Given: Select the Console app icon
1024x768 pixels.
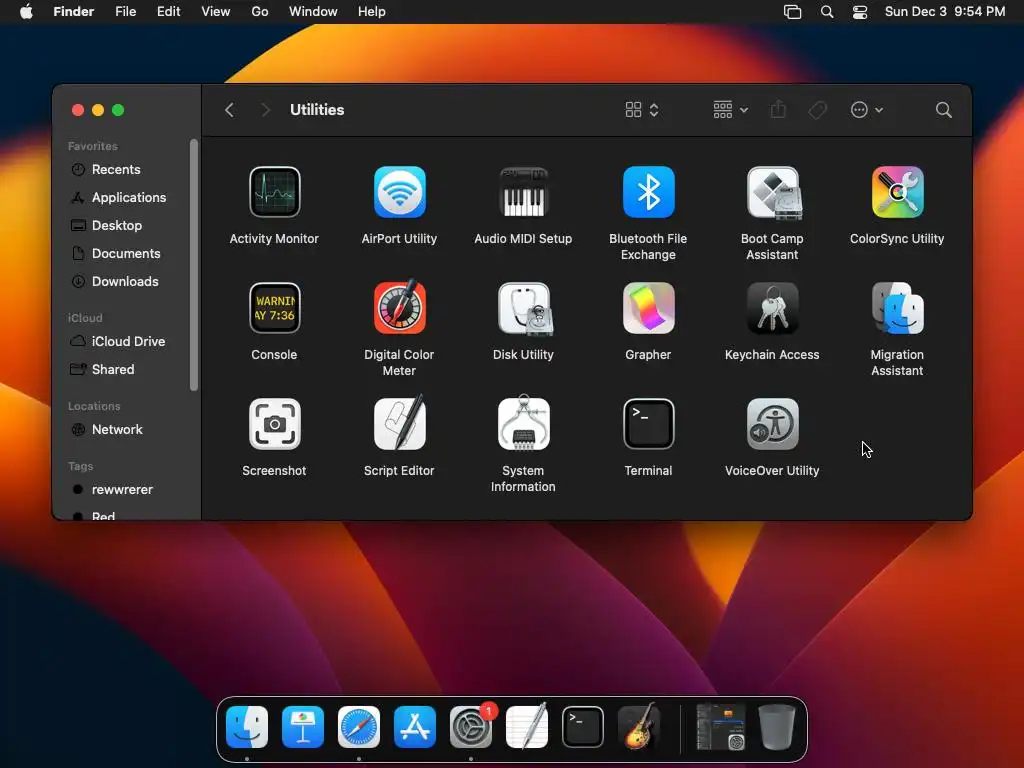Looking at the screenshot, I should (274, 308).
